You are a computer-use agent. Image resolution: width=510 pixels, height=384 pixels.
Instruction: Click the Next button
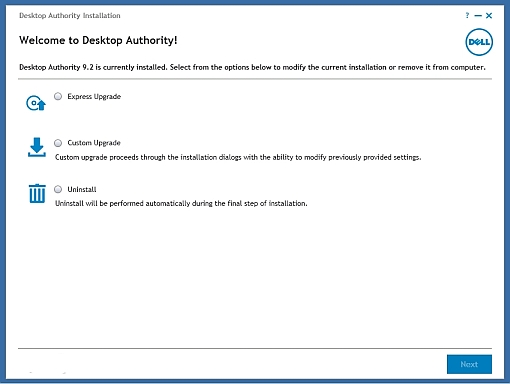point(469,364)
